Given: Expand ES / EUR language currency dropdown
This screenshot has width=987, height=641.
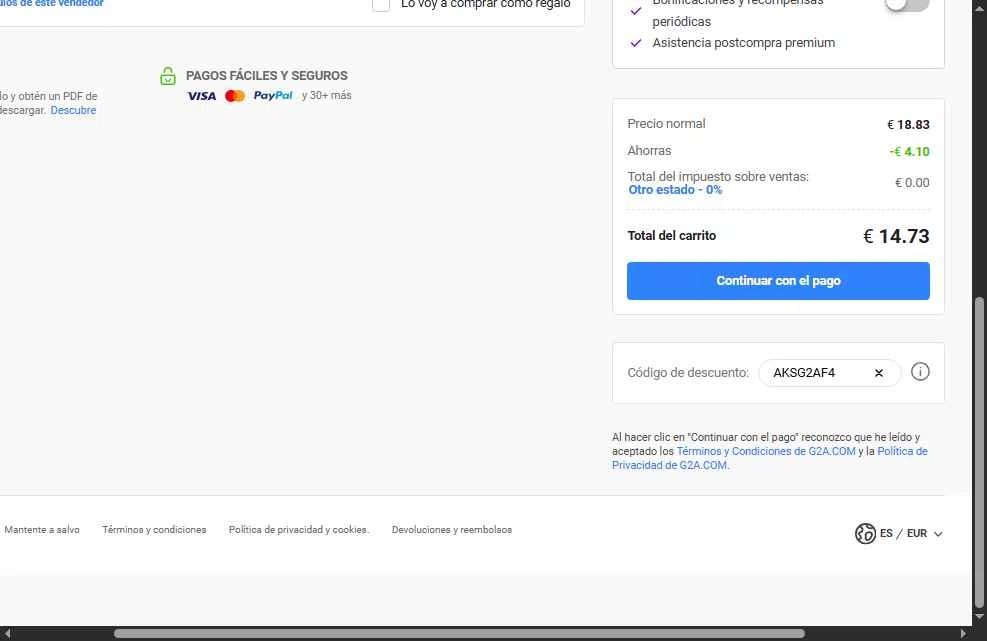Looking at the screenshot, I should pos(899,533).
